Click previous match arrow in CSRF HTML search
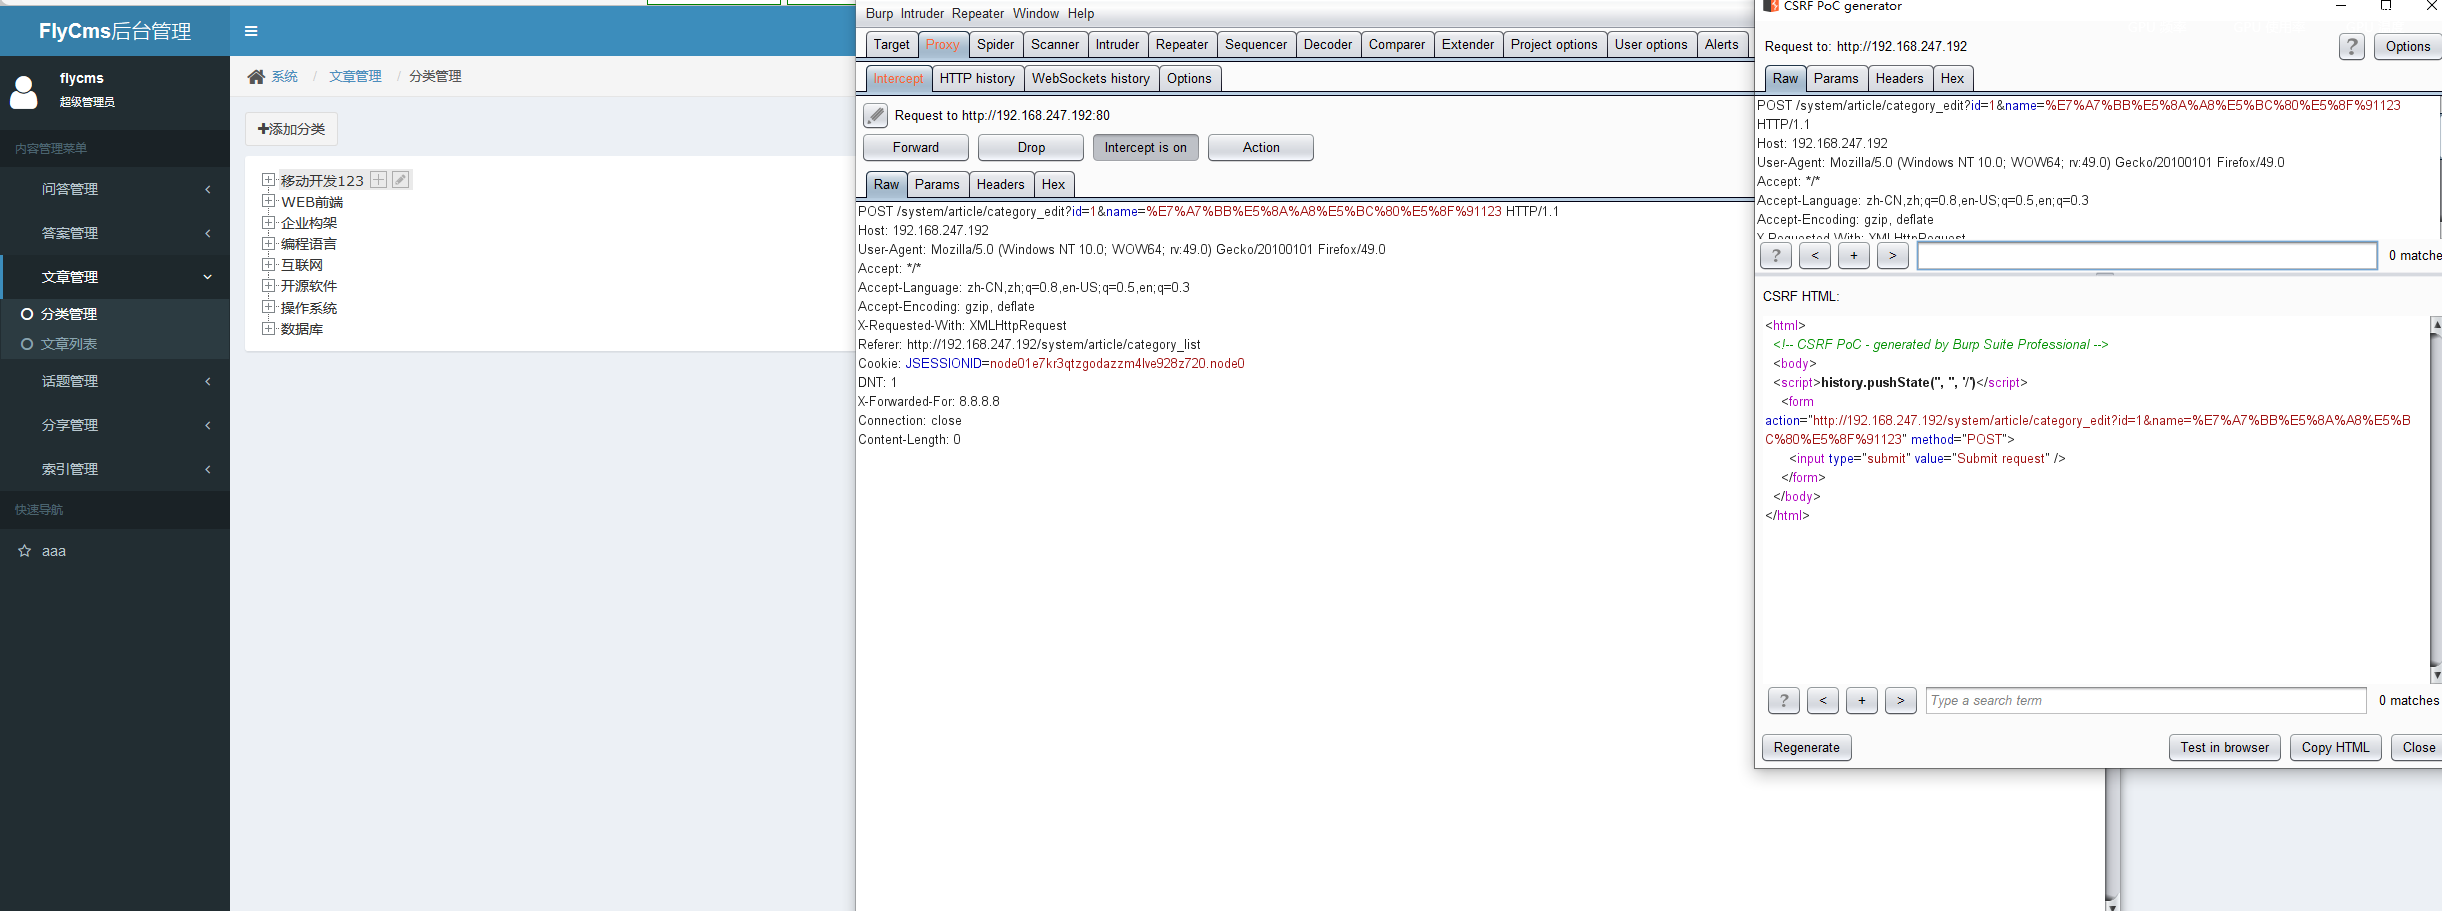Screen dimensions: 2442x911 pyautogui.click(x=1823, y=701)
